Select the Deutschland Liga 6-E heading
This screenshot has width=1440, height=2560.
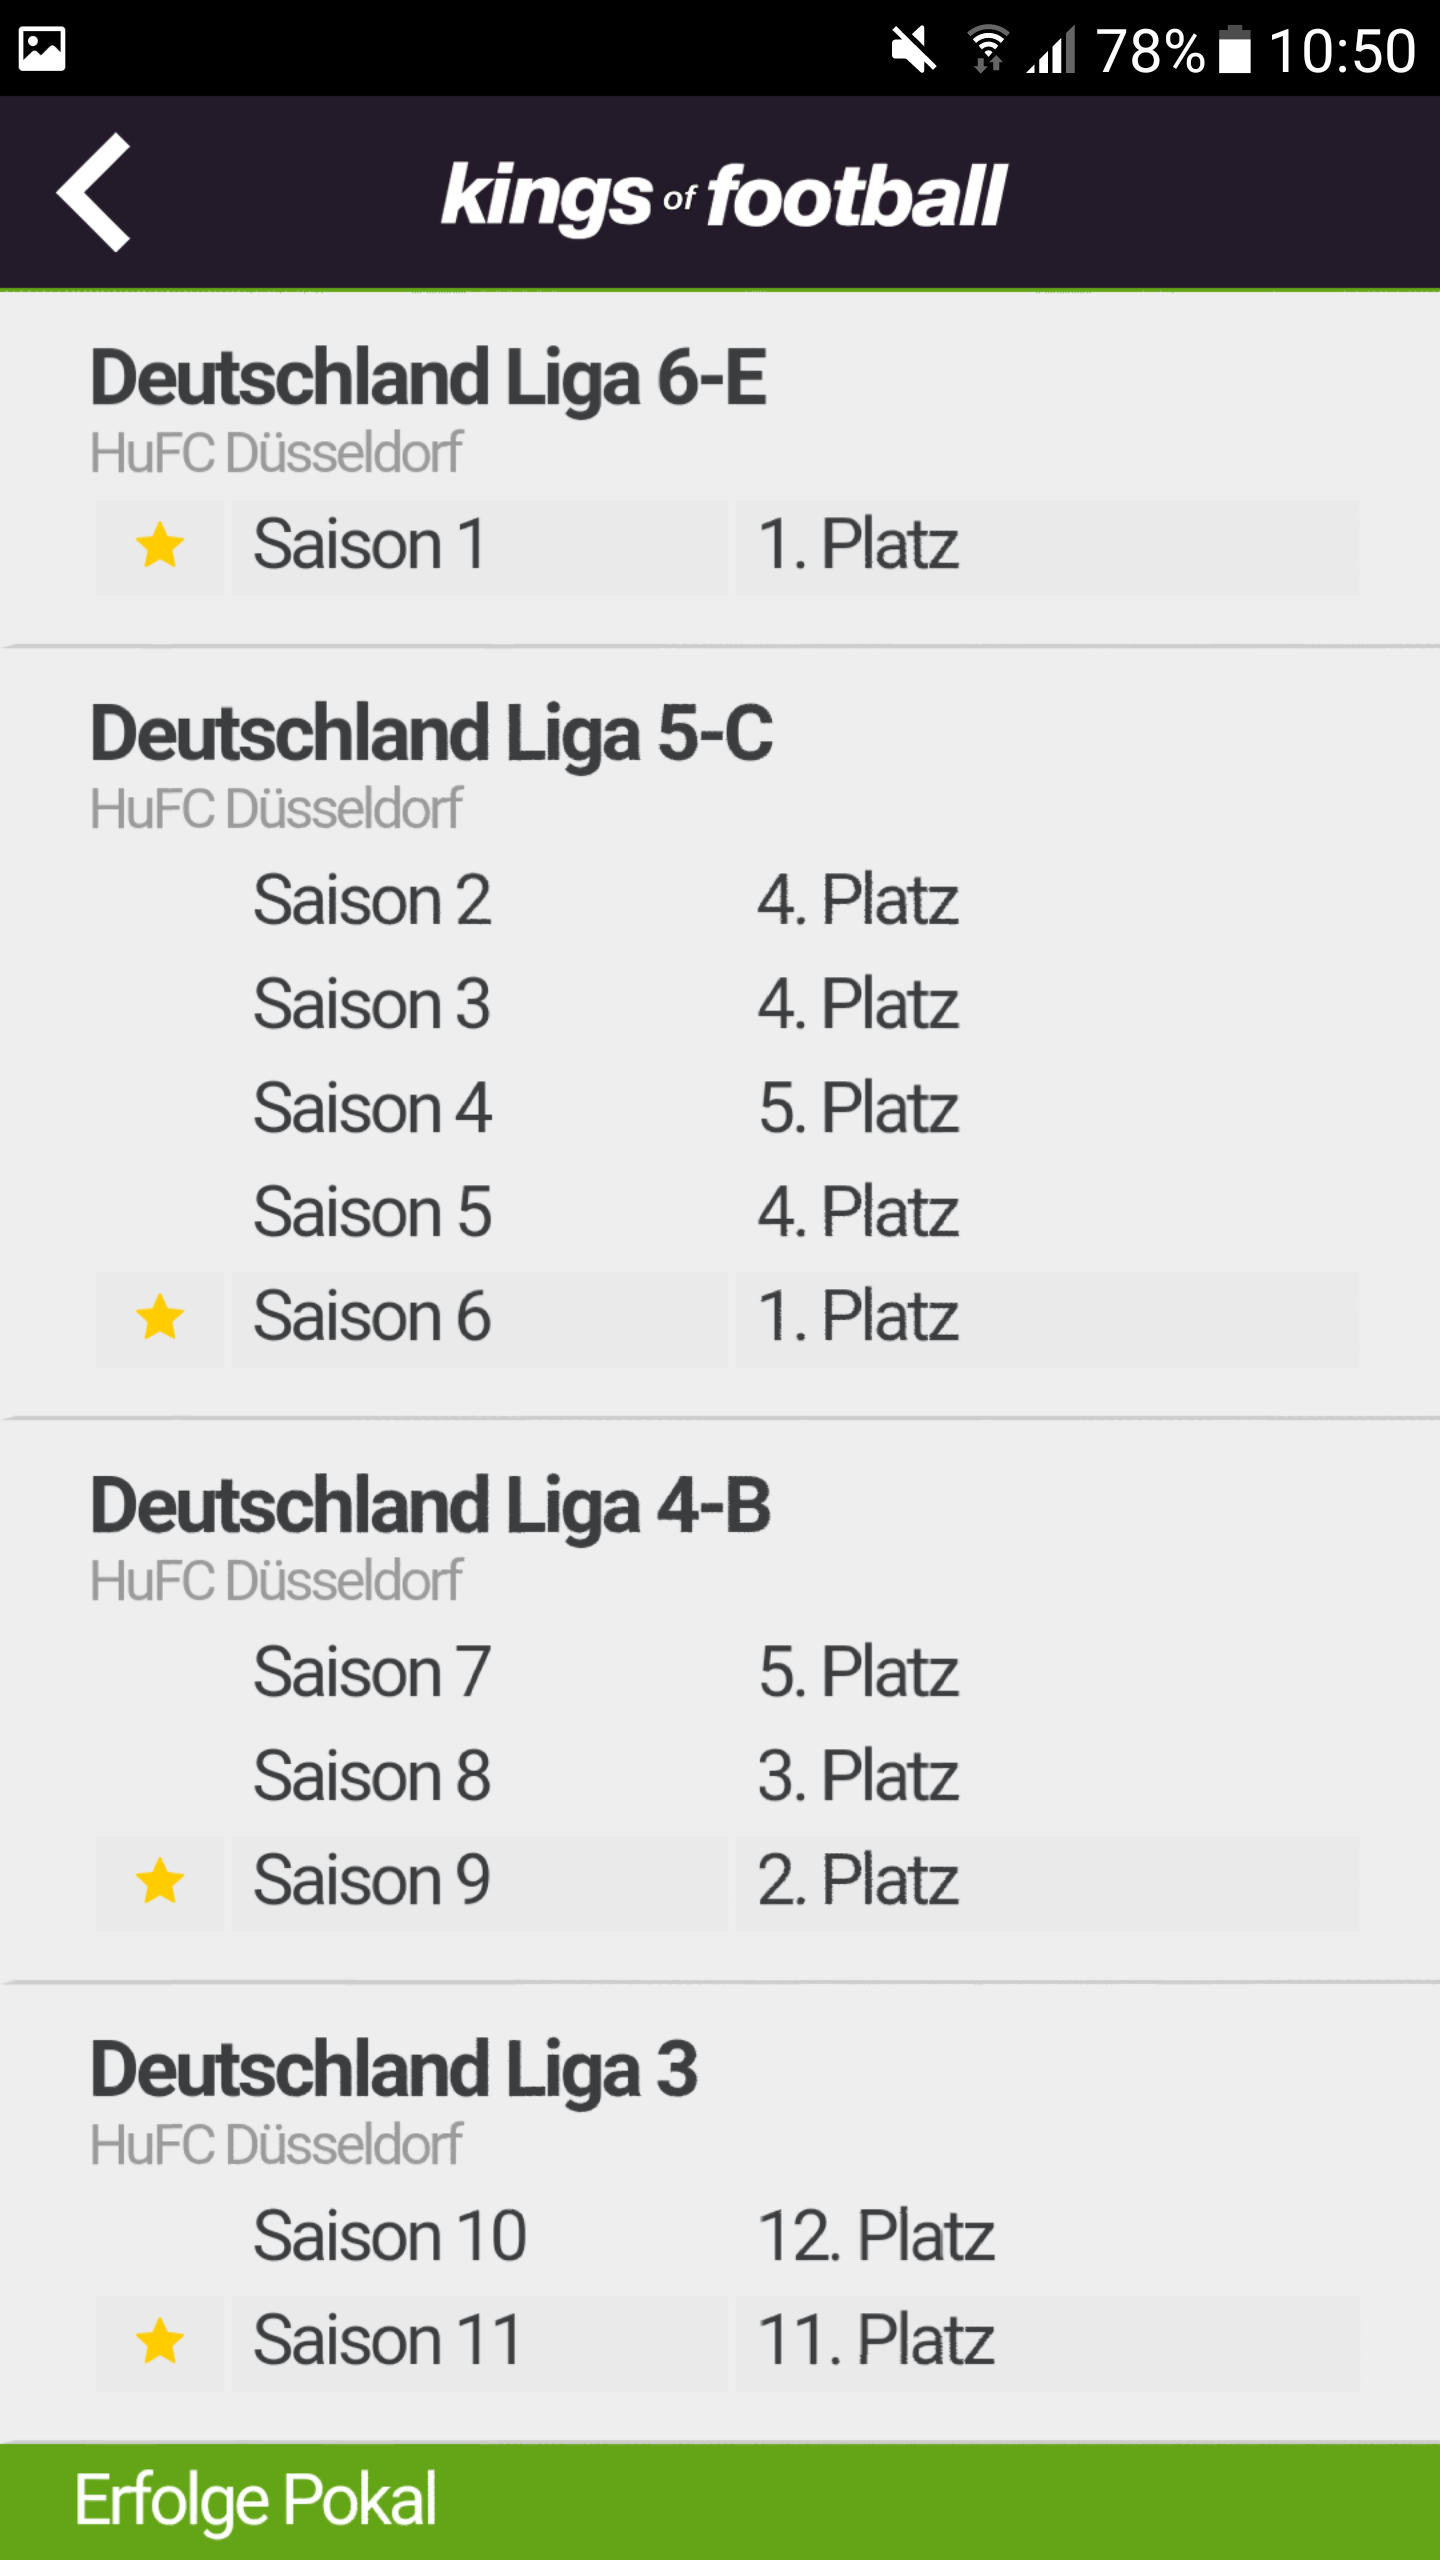tap(428, 378)
